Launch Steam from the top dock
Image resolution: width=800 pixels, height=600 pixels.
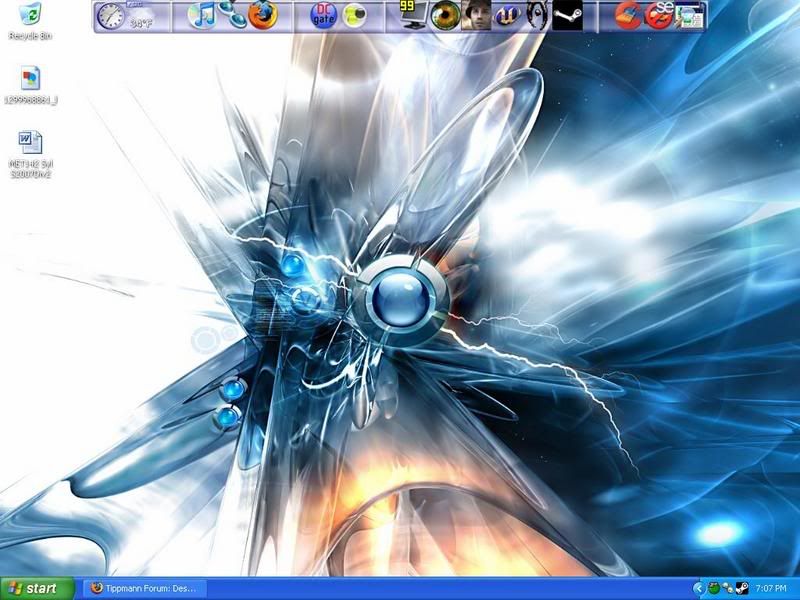click(x=567, y=16)
